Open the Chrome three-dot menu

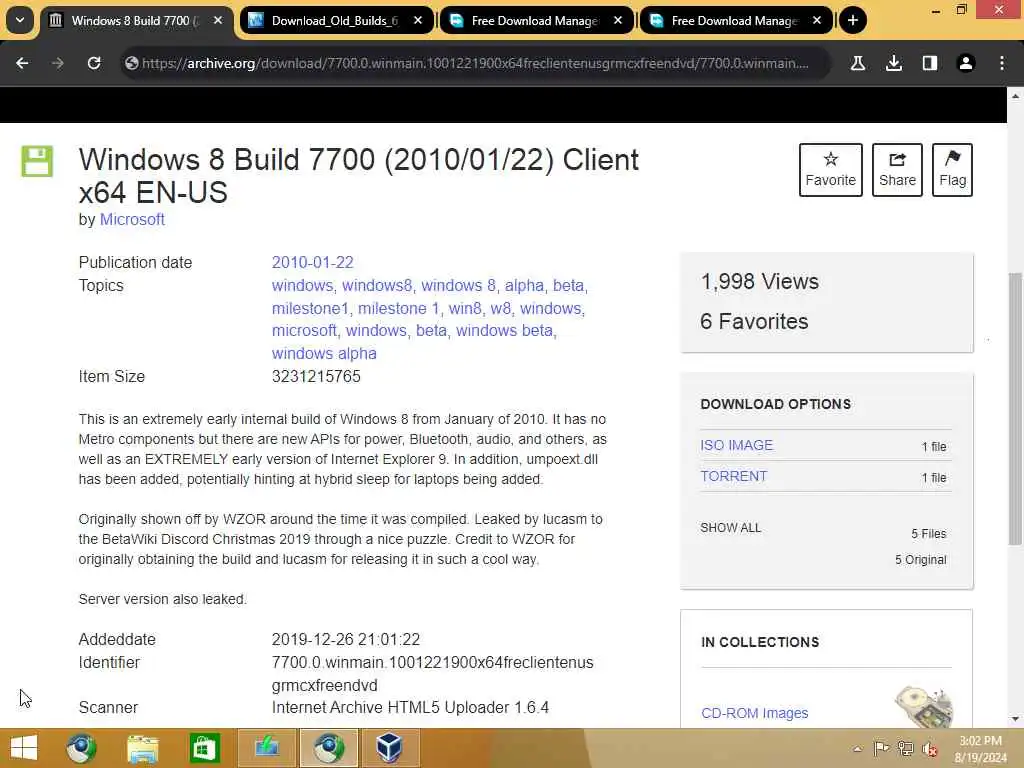(1002, 63)
